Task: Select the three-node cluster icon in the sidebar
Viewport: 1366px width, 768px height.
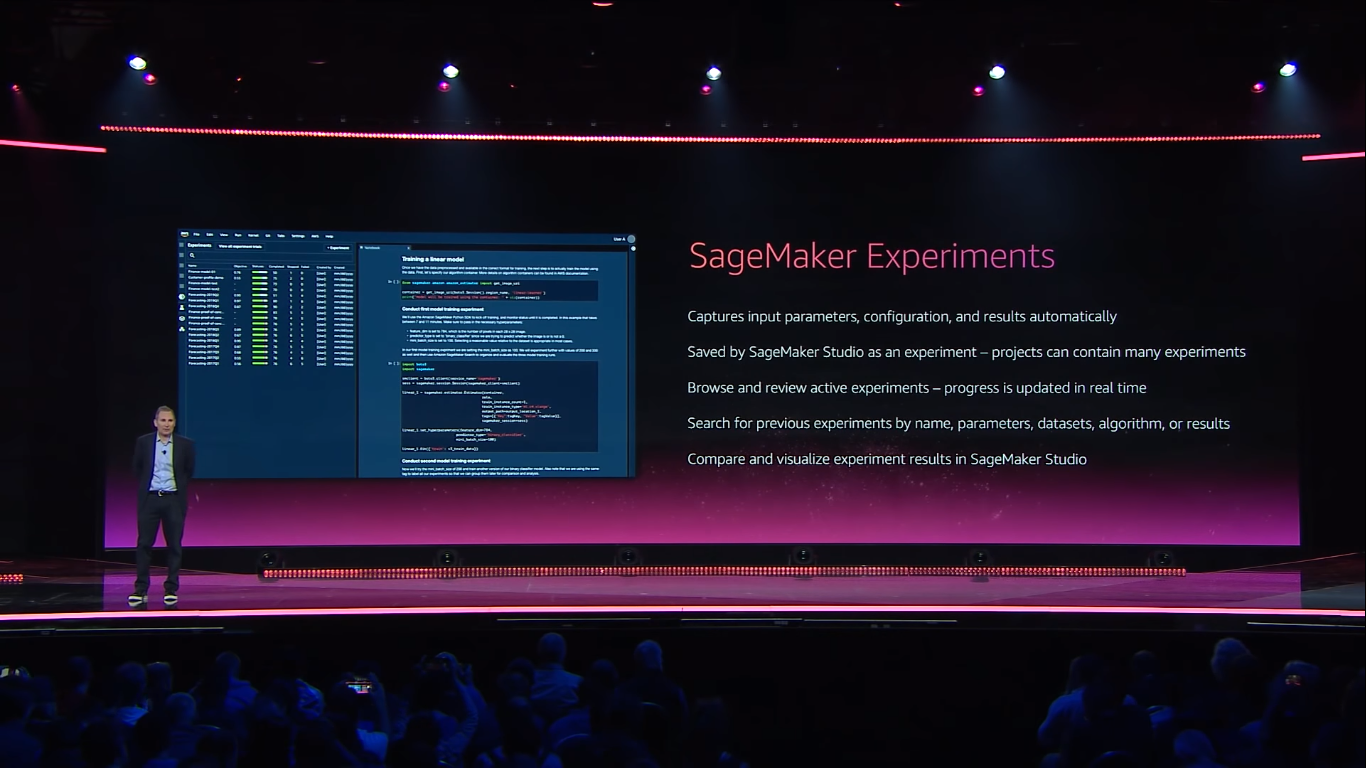Action: pyautogui.click(x=182, y=329)
